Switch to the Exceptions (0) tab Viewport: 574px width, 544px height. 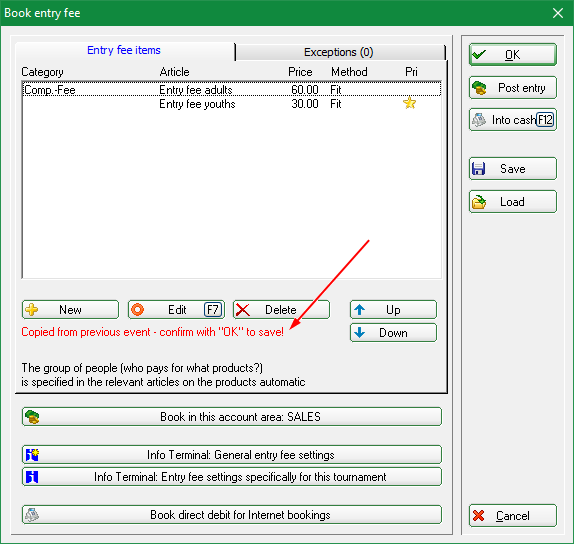340,52
